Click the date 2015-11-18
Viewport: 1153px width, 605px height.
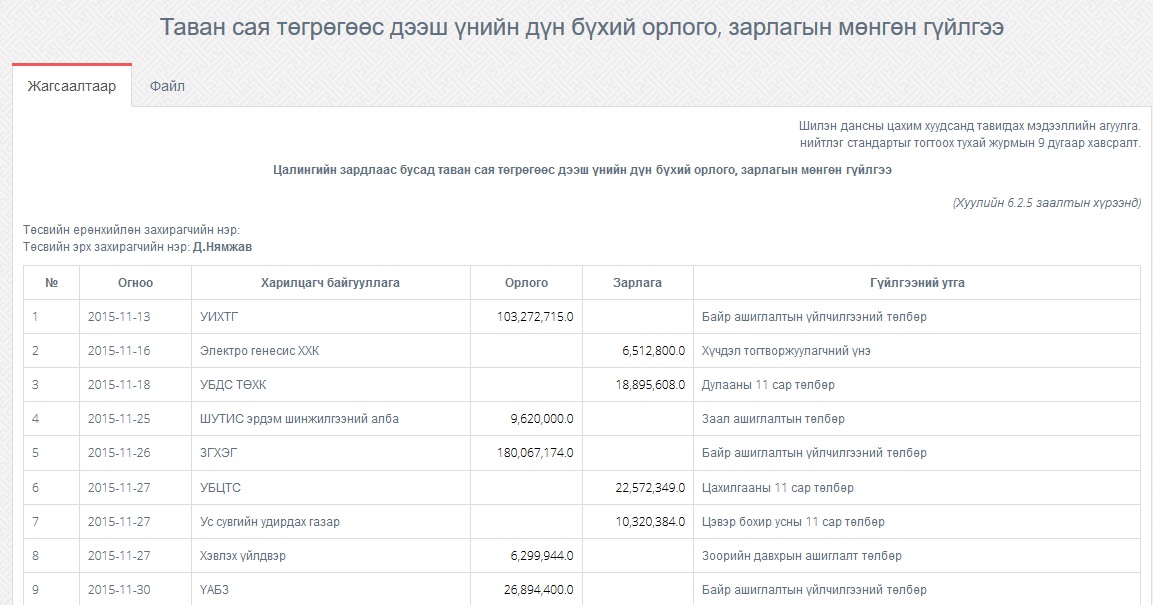click(119, 384)
